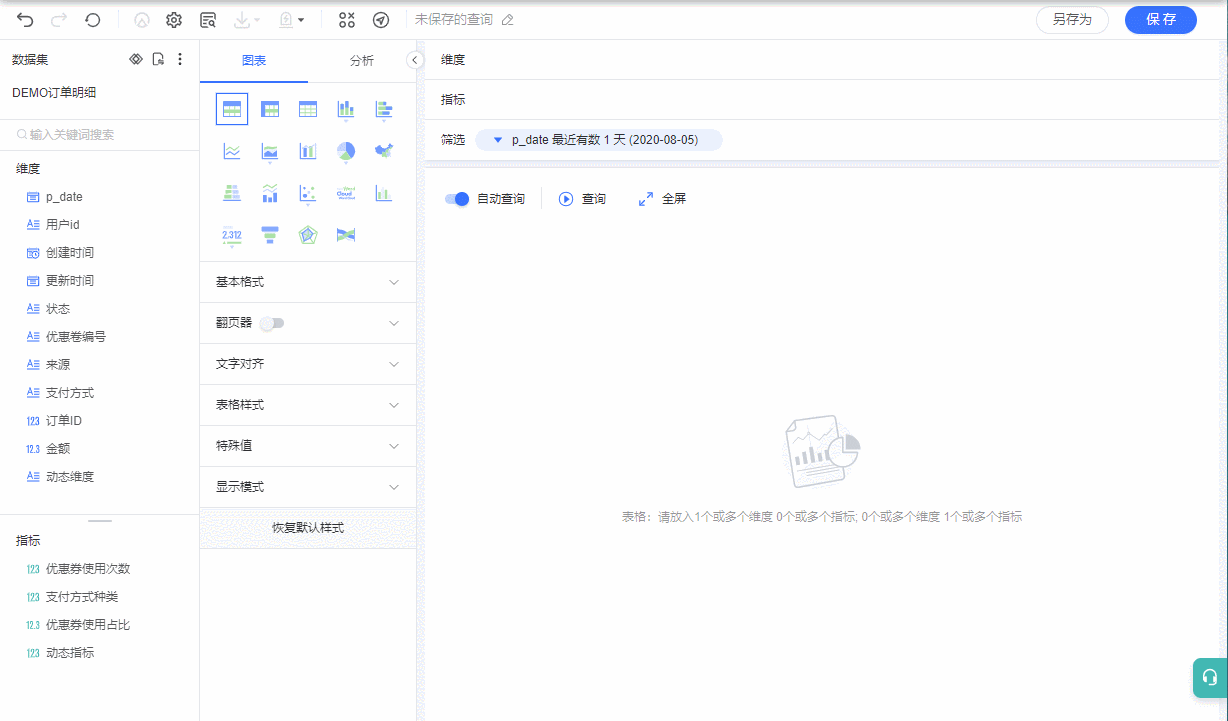Click the undo arrow in the toolbar

click(x=25, y=20)
